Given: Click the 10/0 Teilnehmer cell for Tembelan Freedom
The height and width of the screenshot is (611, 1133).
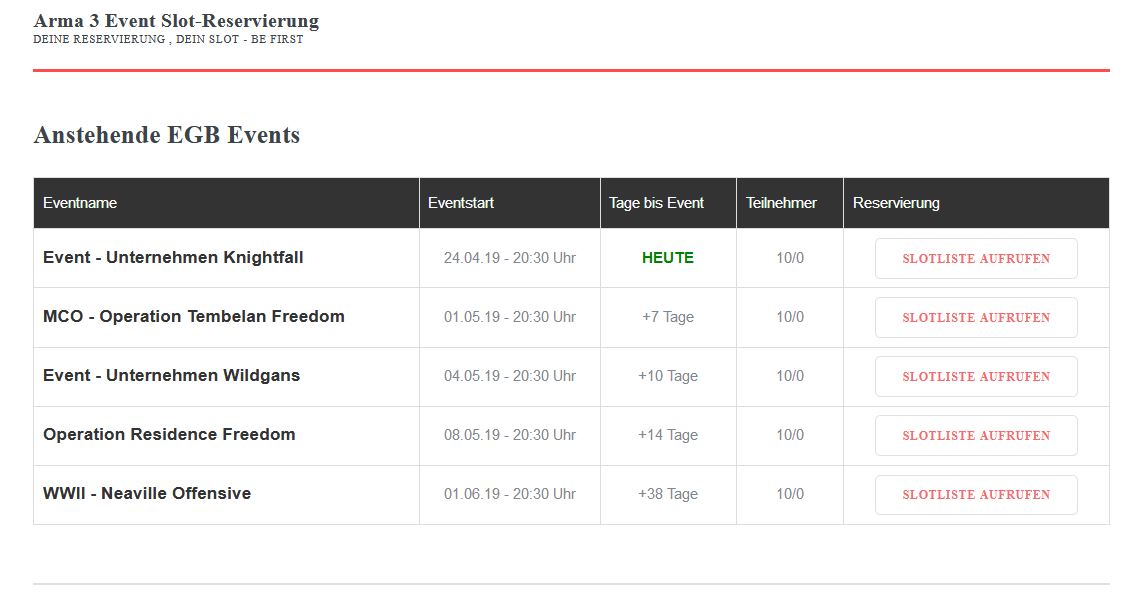Looking at the screenshot, I should click(x=790, y=317).
